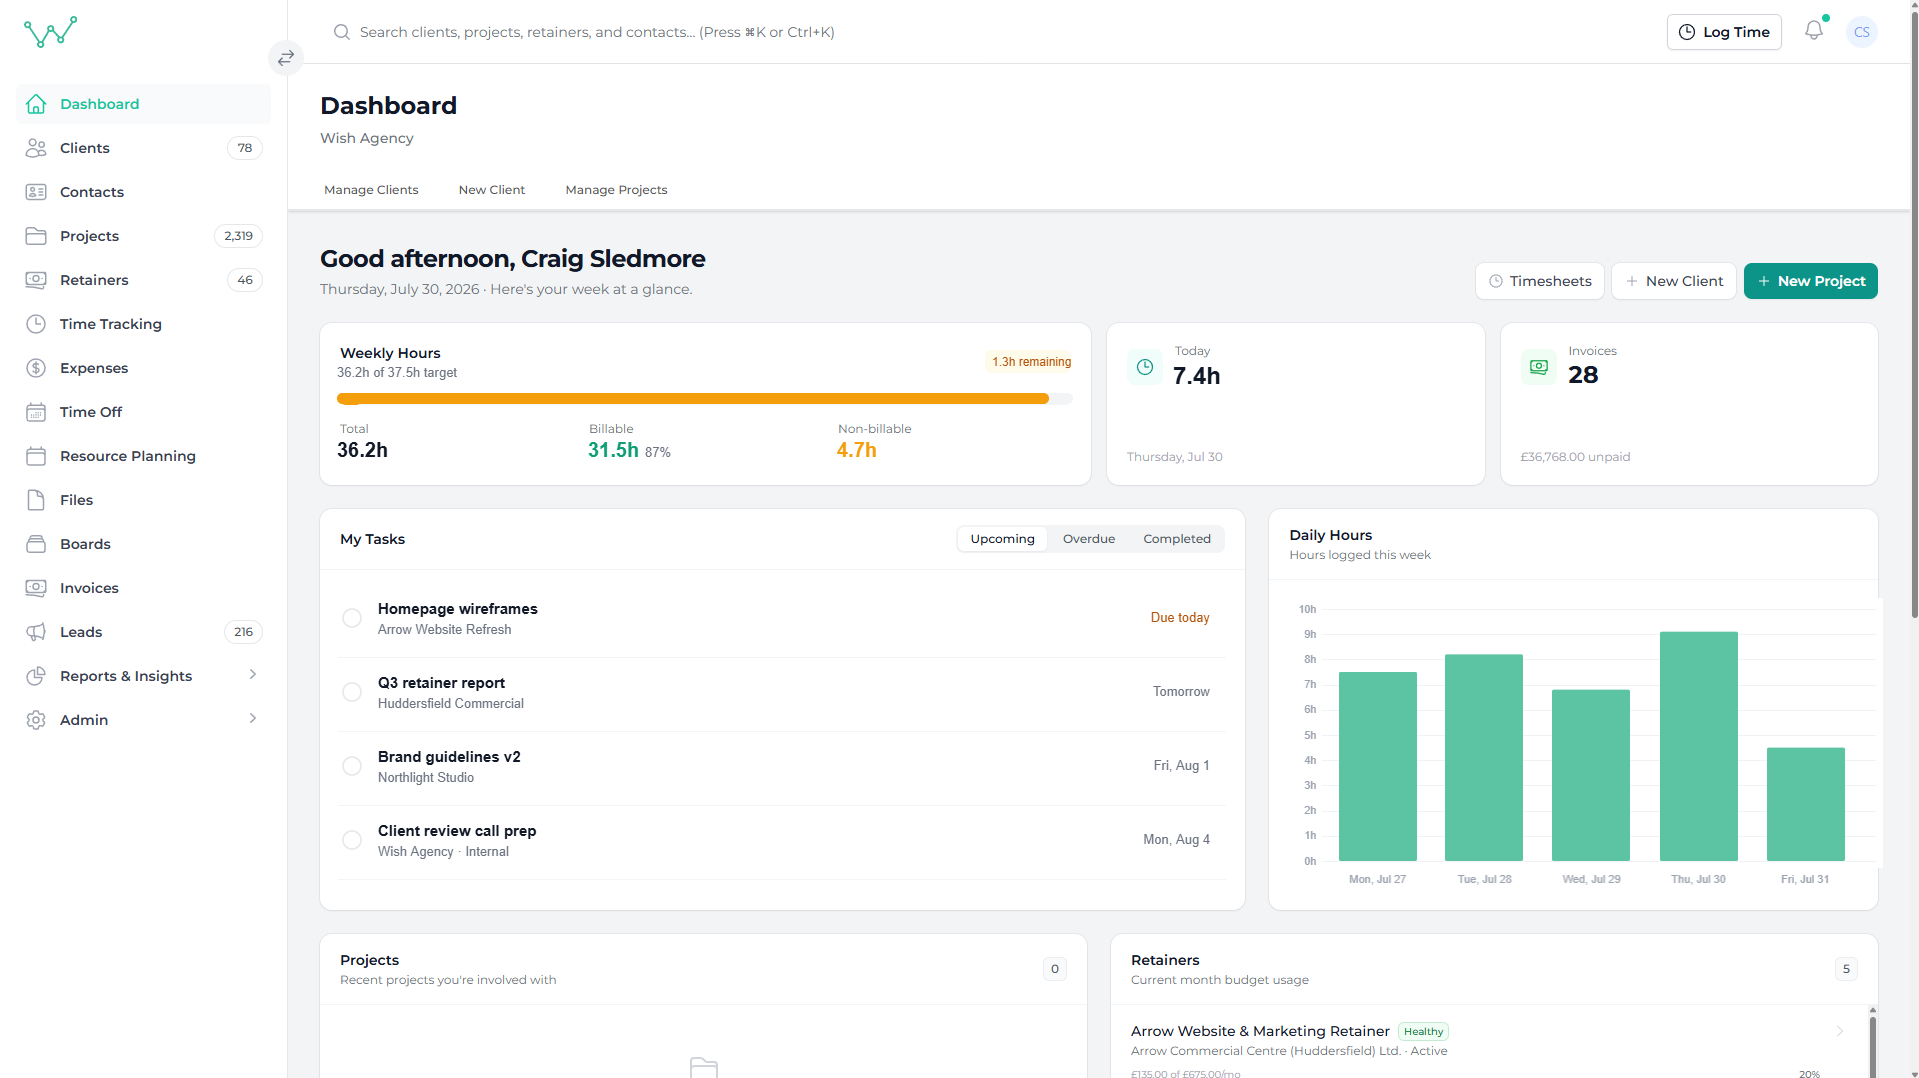1919x1078 pixels.
Task: Click the 1.3h remaining label
Action: [x=1031, y=362]
